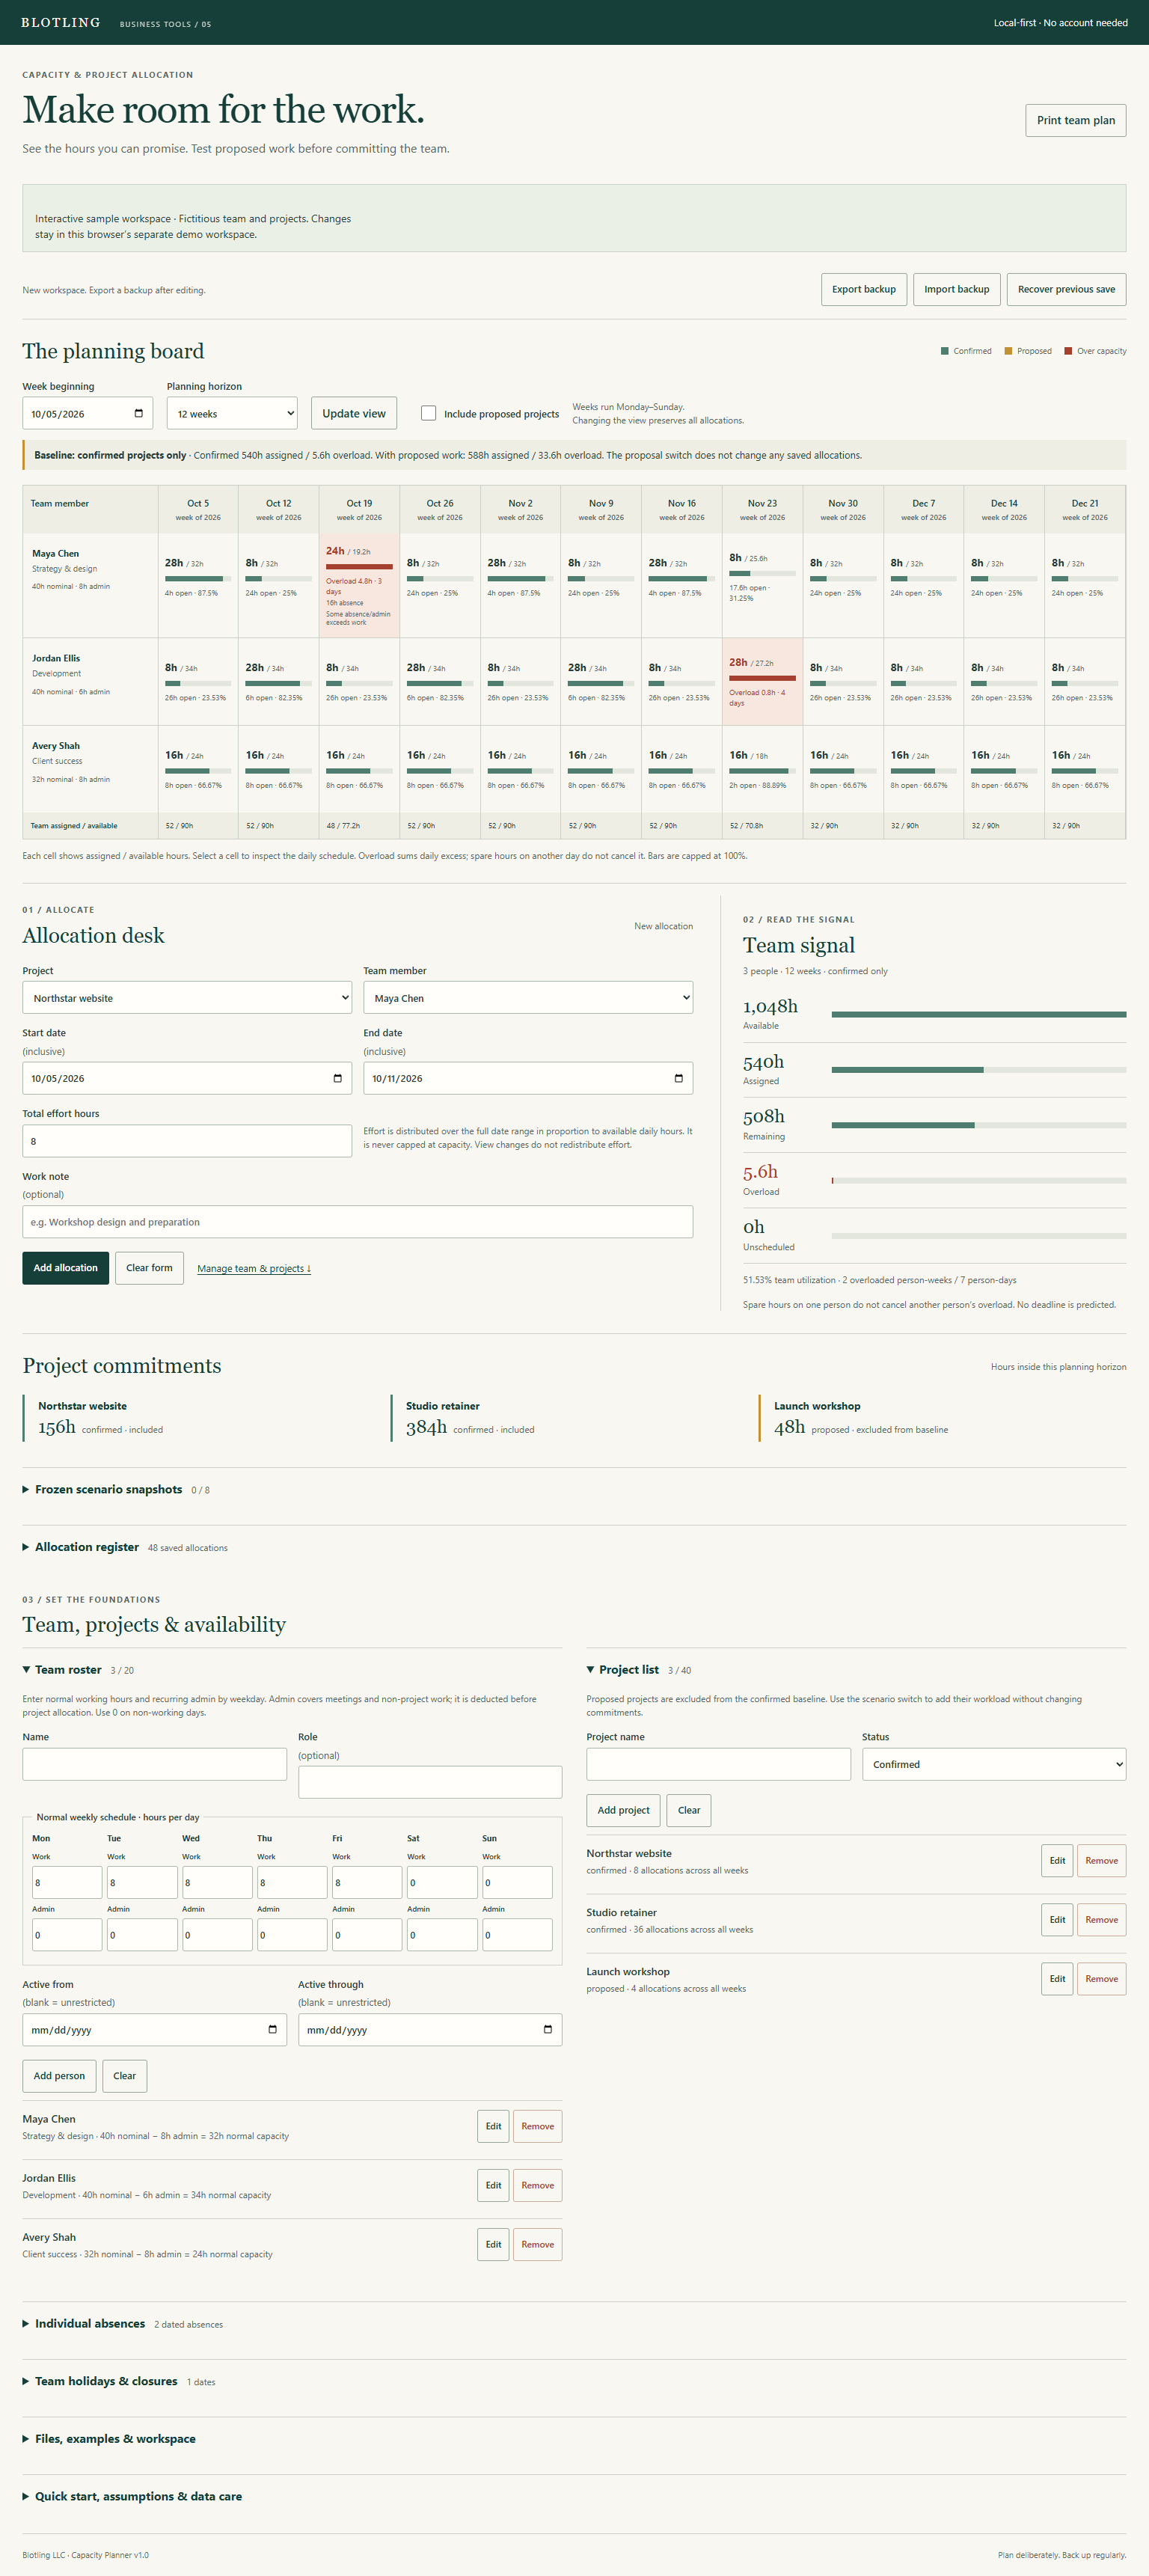Click Add project button
The height and width of the screenshot is (2576, 1149).
(x=623, y=1810)
